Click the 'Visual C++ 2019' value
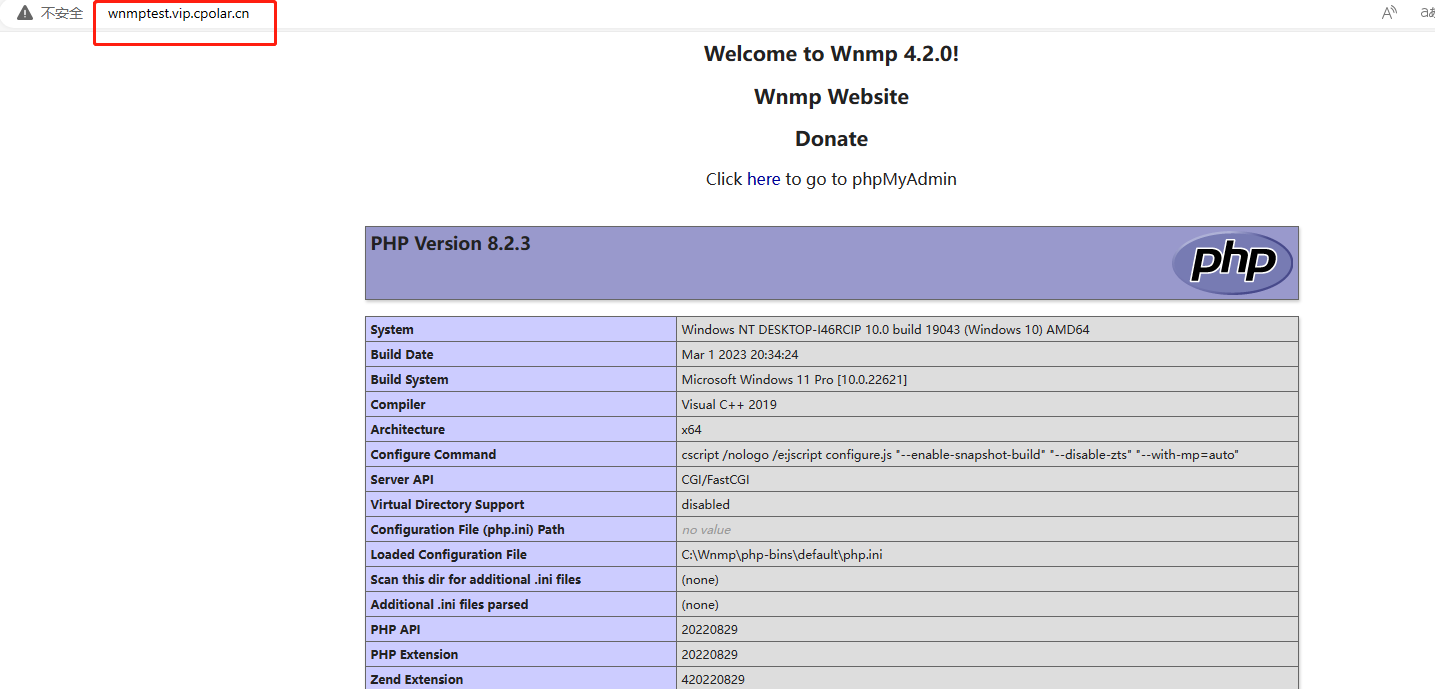Screen dimensions: 1435x689 729,405
